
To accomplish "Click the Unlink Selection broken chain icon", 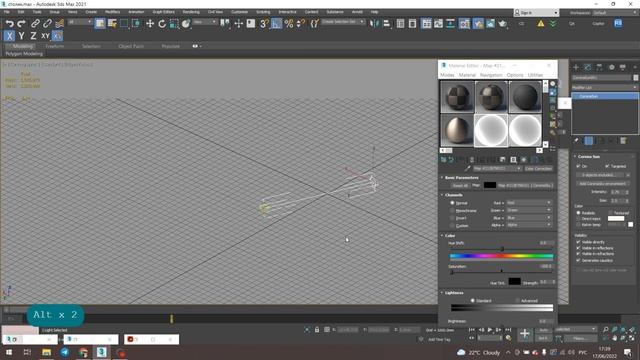I will click(x=47, y=24).
